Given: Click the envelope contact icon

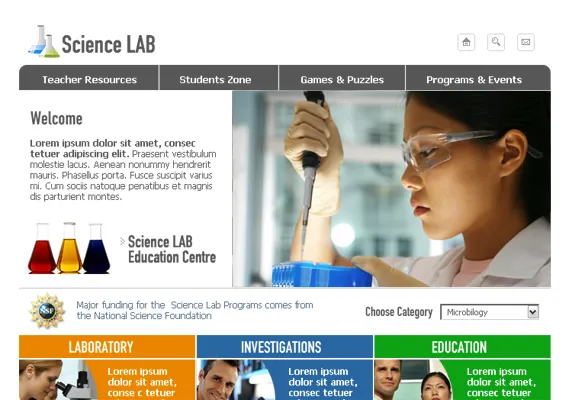Looking at the screenshot, I should (526, 42).
